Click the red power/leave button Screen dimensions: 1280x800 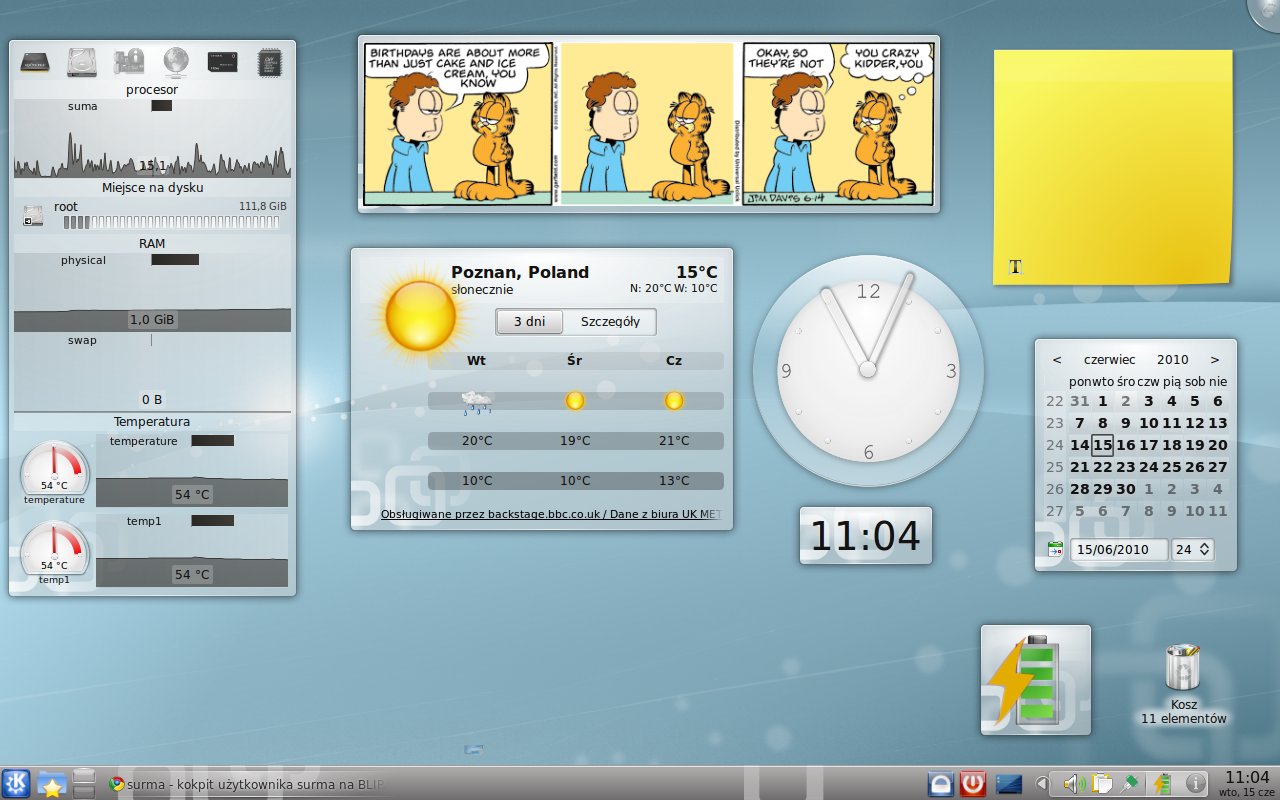click(972, 784)
